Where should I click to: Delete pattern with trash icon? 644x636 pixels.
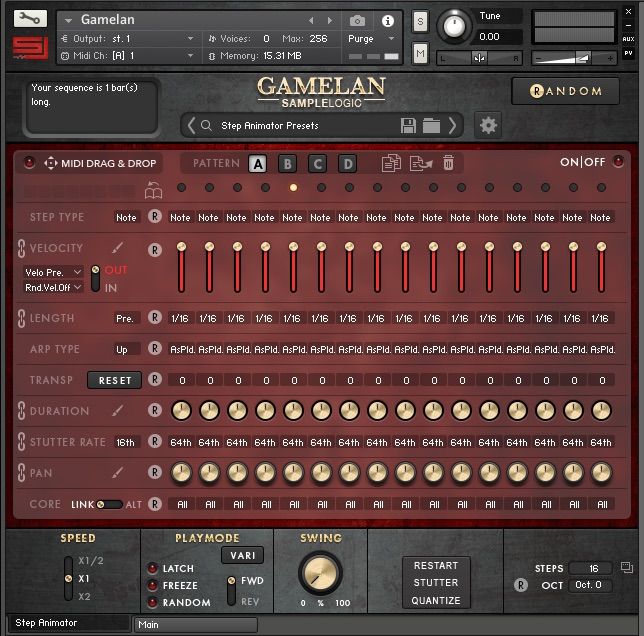coord(448,163)
